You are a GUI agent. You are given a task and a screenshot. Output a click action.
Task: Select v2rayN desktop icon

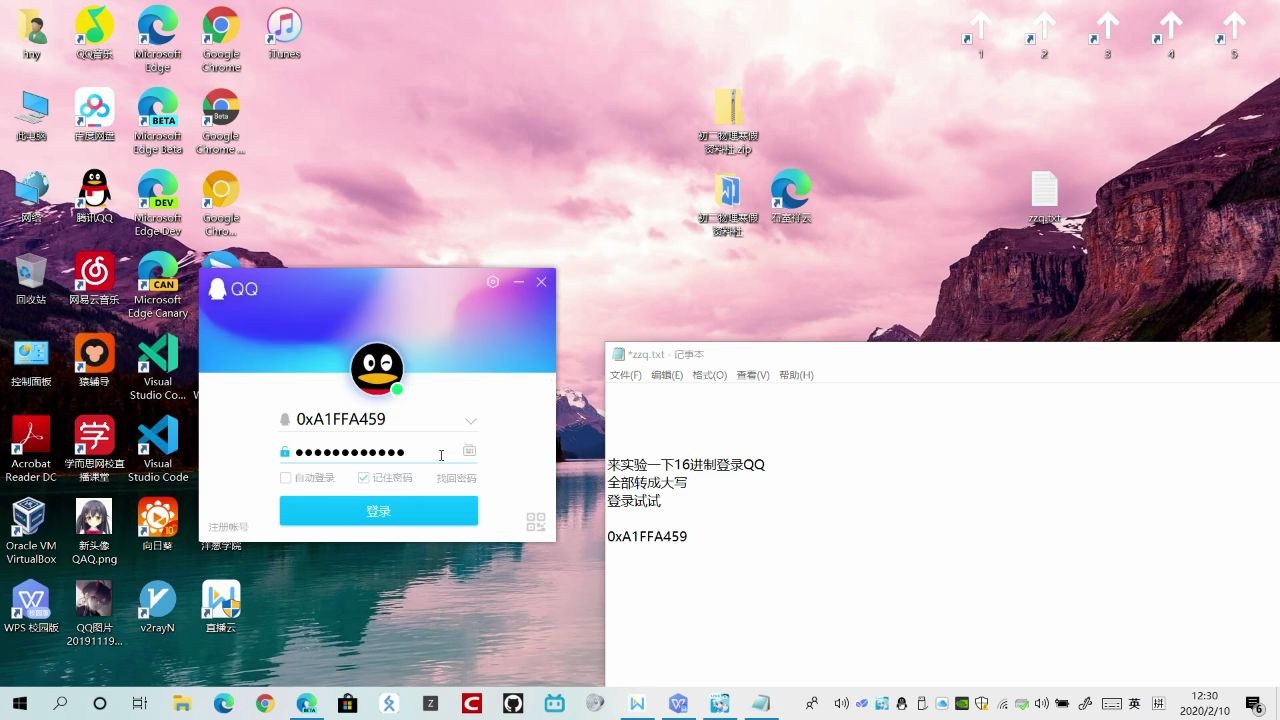point(158,606)
